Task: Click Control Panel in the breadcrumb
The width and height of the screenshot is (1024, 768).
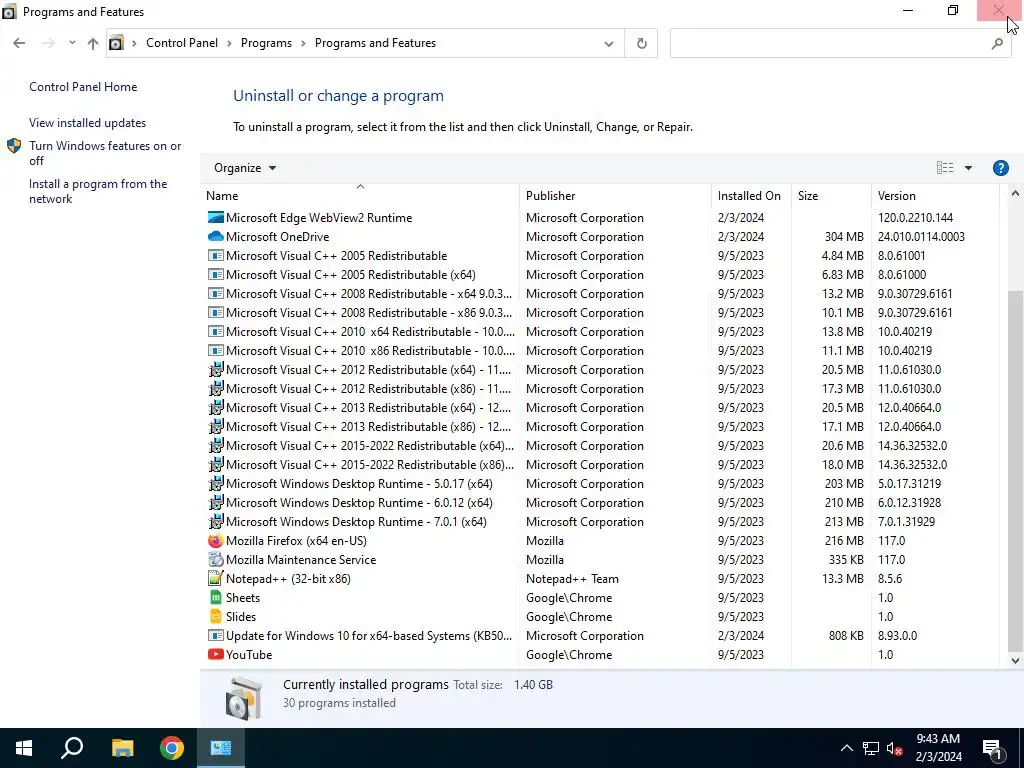Action: coord(182,43)
